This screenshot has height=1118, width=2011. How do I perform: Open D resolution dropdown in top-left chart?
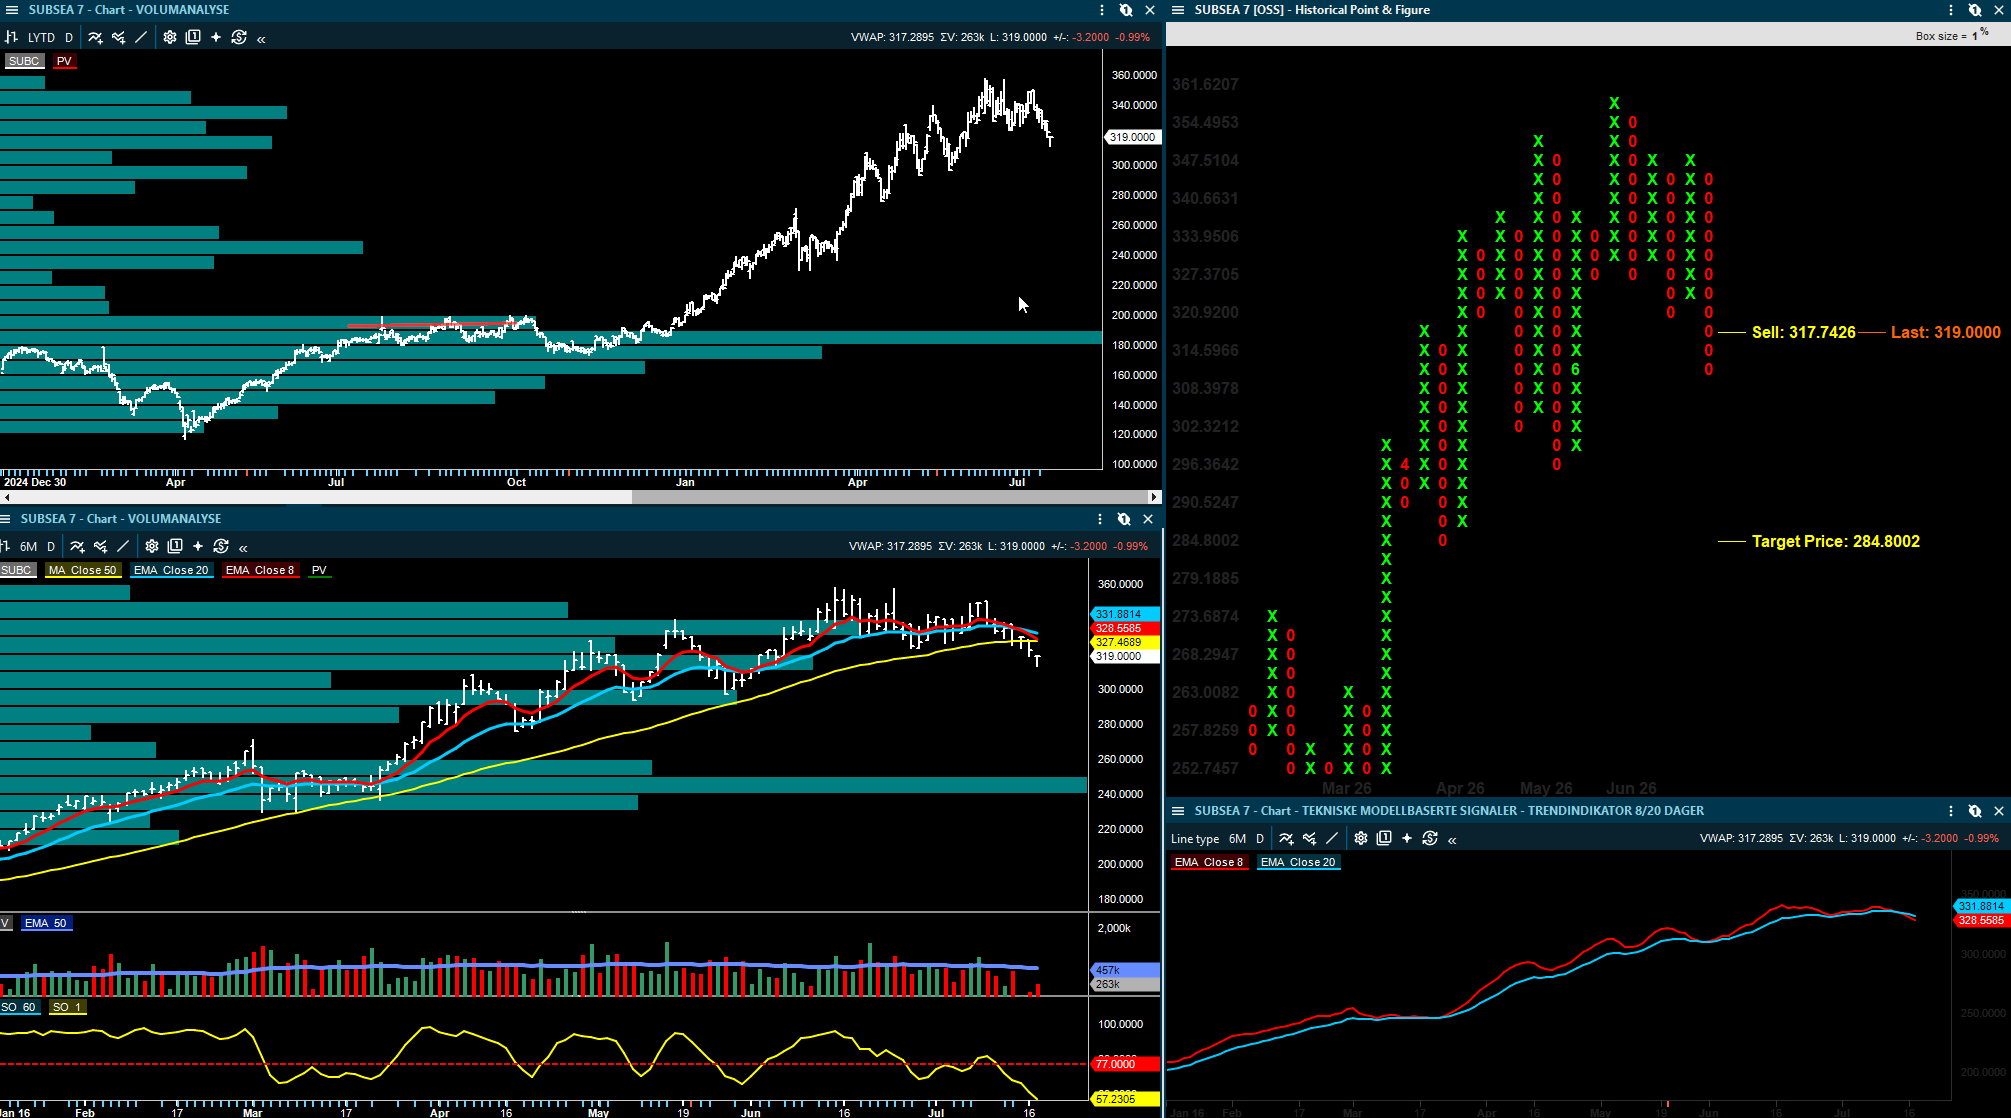click(x=69, y=37)
